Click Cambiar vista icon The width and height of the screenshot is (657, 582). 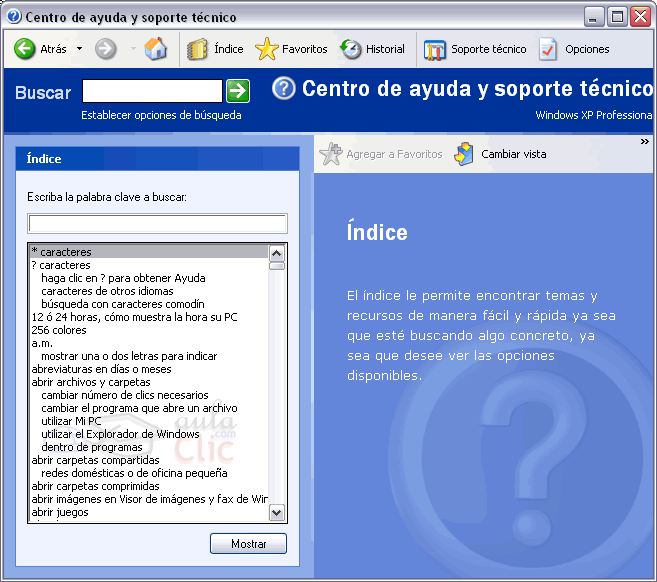[x=464, y=154]
